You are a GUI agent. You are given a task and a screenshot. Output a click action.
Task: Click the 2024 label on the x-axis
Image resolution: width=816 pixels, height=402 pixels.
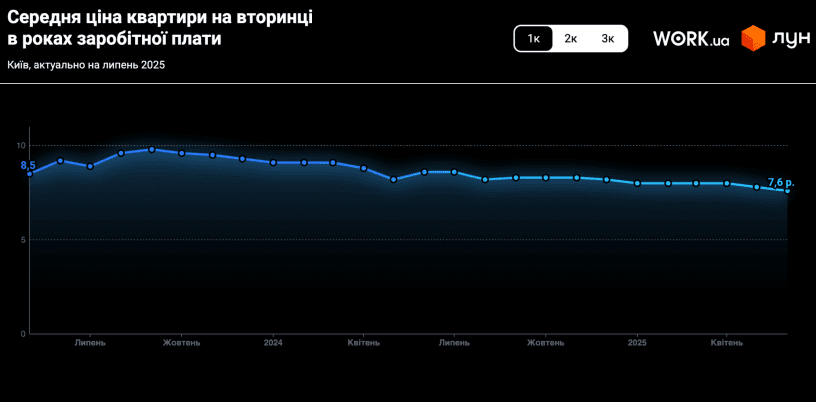pyautogui.click(x=273, y=342)
